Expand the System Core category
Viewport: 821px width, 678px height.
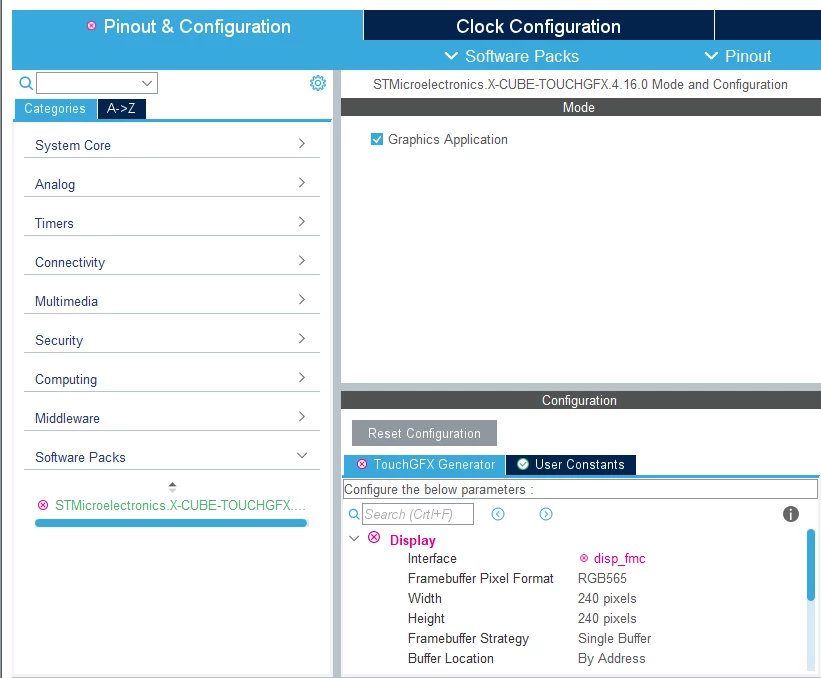pyautogui.click(x=172, y=144)
